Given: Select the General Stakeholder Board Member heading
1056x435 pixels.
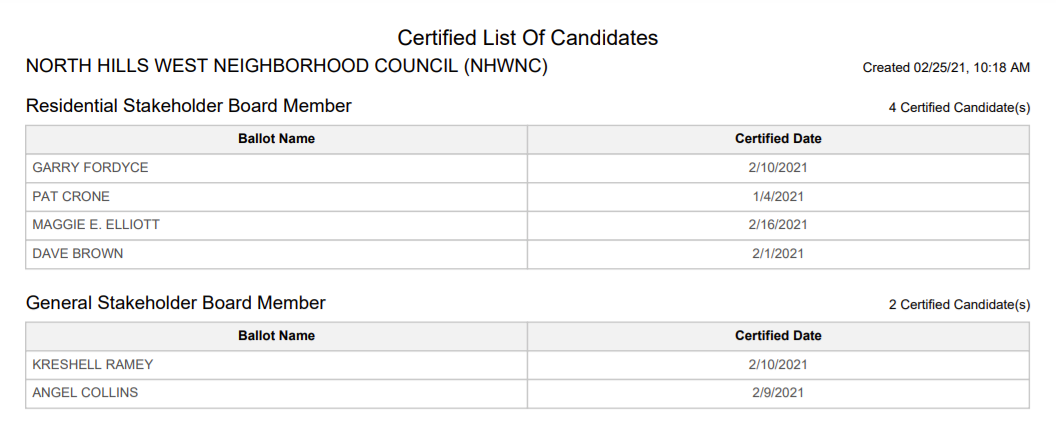Looking at the screenshot, I should tap(176, 303).
